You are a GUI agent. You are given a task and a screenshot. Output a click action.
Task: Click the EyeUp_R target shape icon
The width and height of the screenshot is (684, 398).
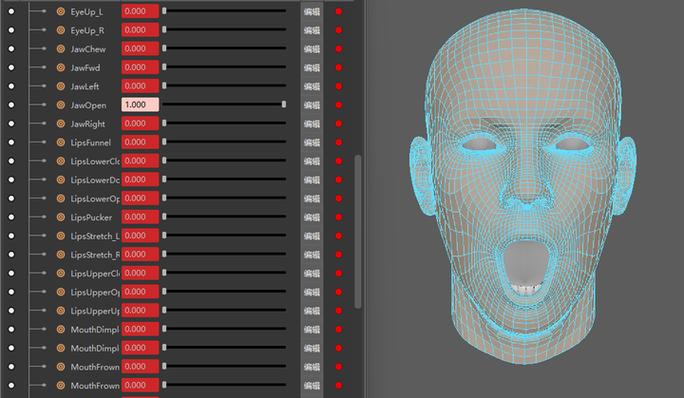click(61, 31)
